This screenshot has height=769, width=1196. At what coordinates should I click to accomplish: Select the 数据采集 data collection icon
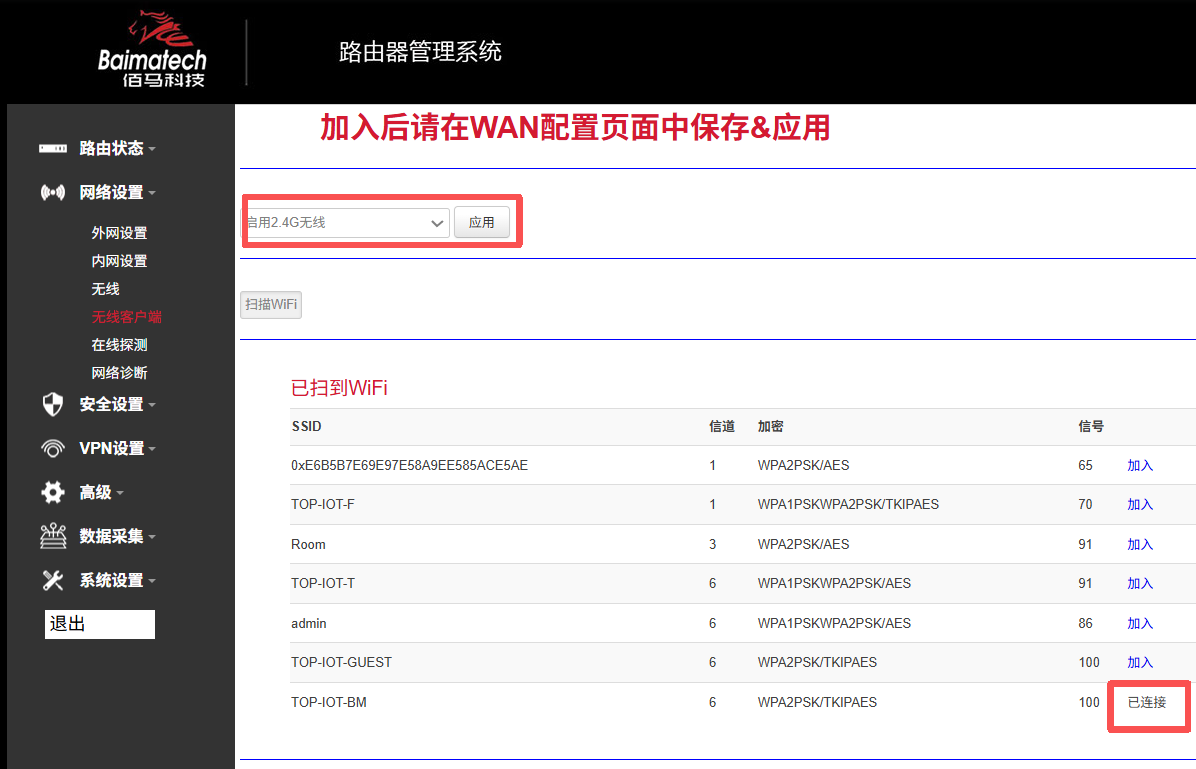click(52, 536)
